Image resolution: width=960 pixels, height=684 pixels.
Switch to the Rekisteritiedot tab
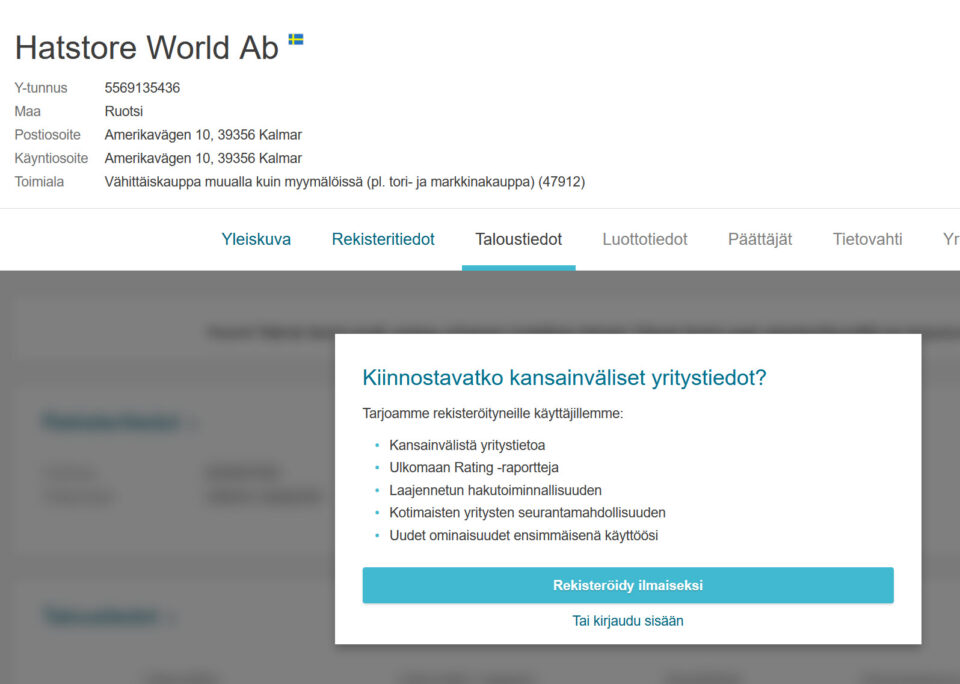pos(383,239)
